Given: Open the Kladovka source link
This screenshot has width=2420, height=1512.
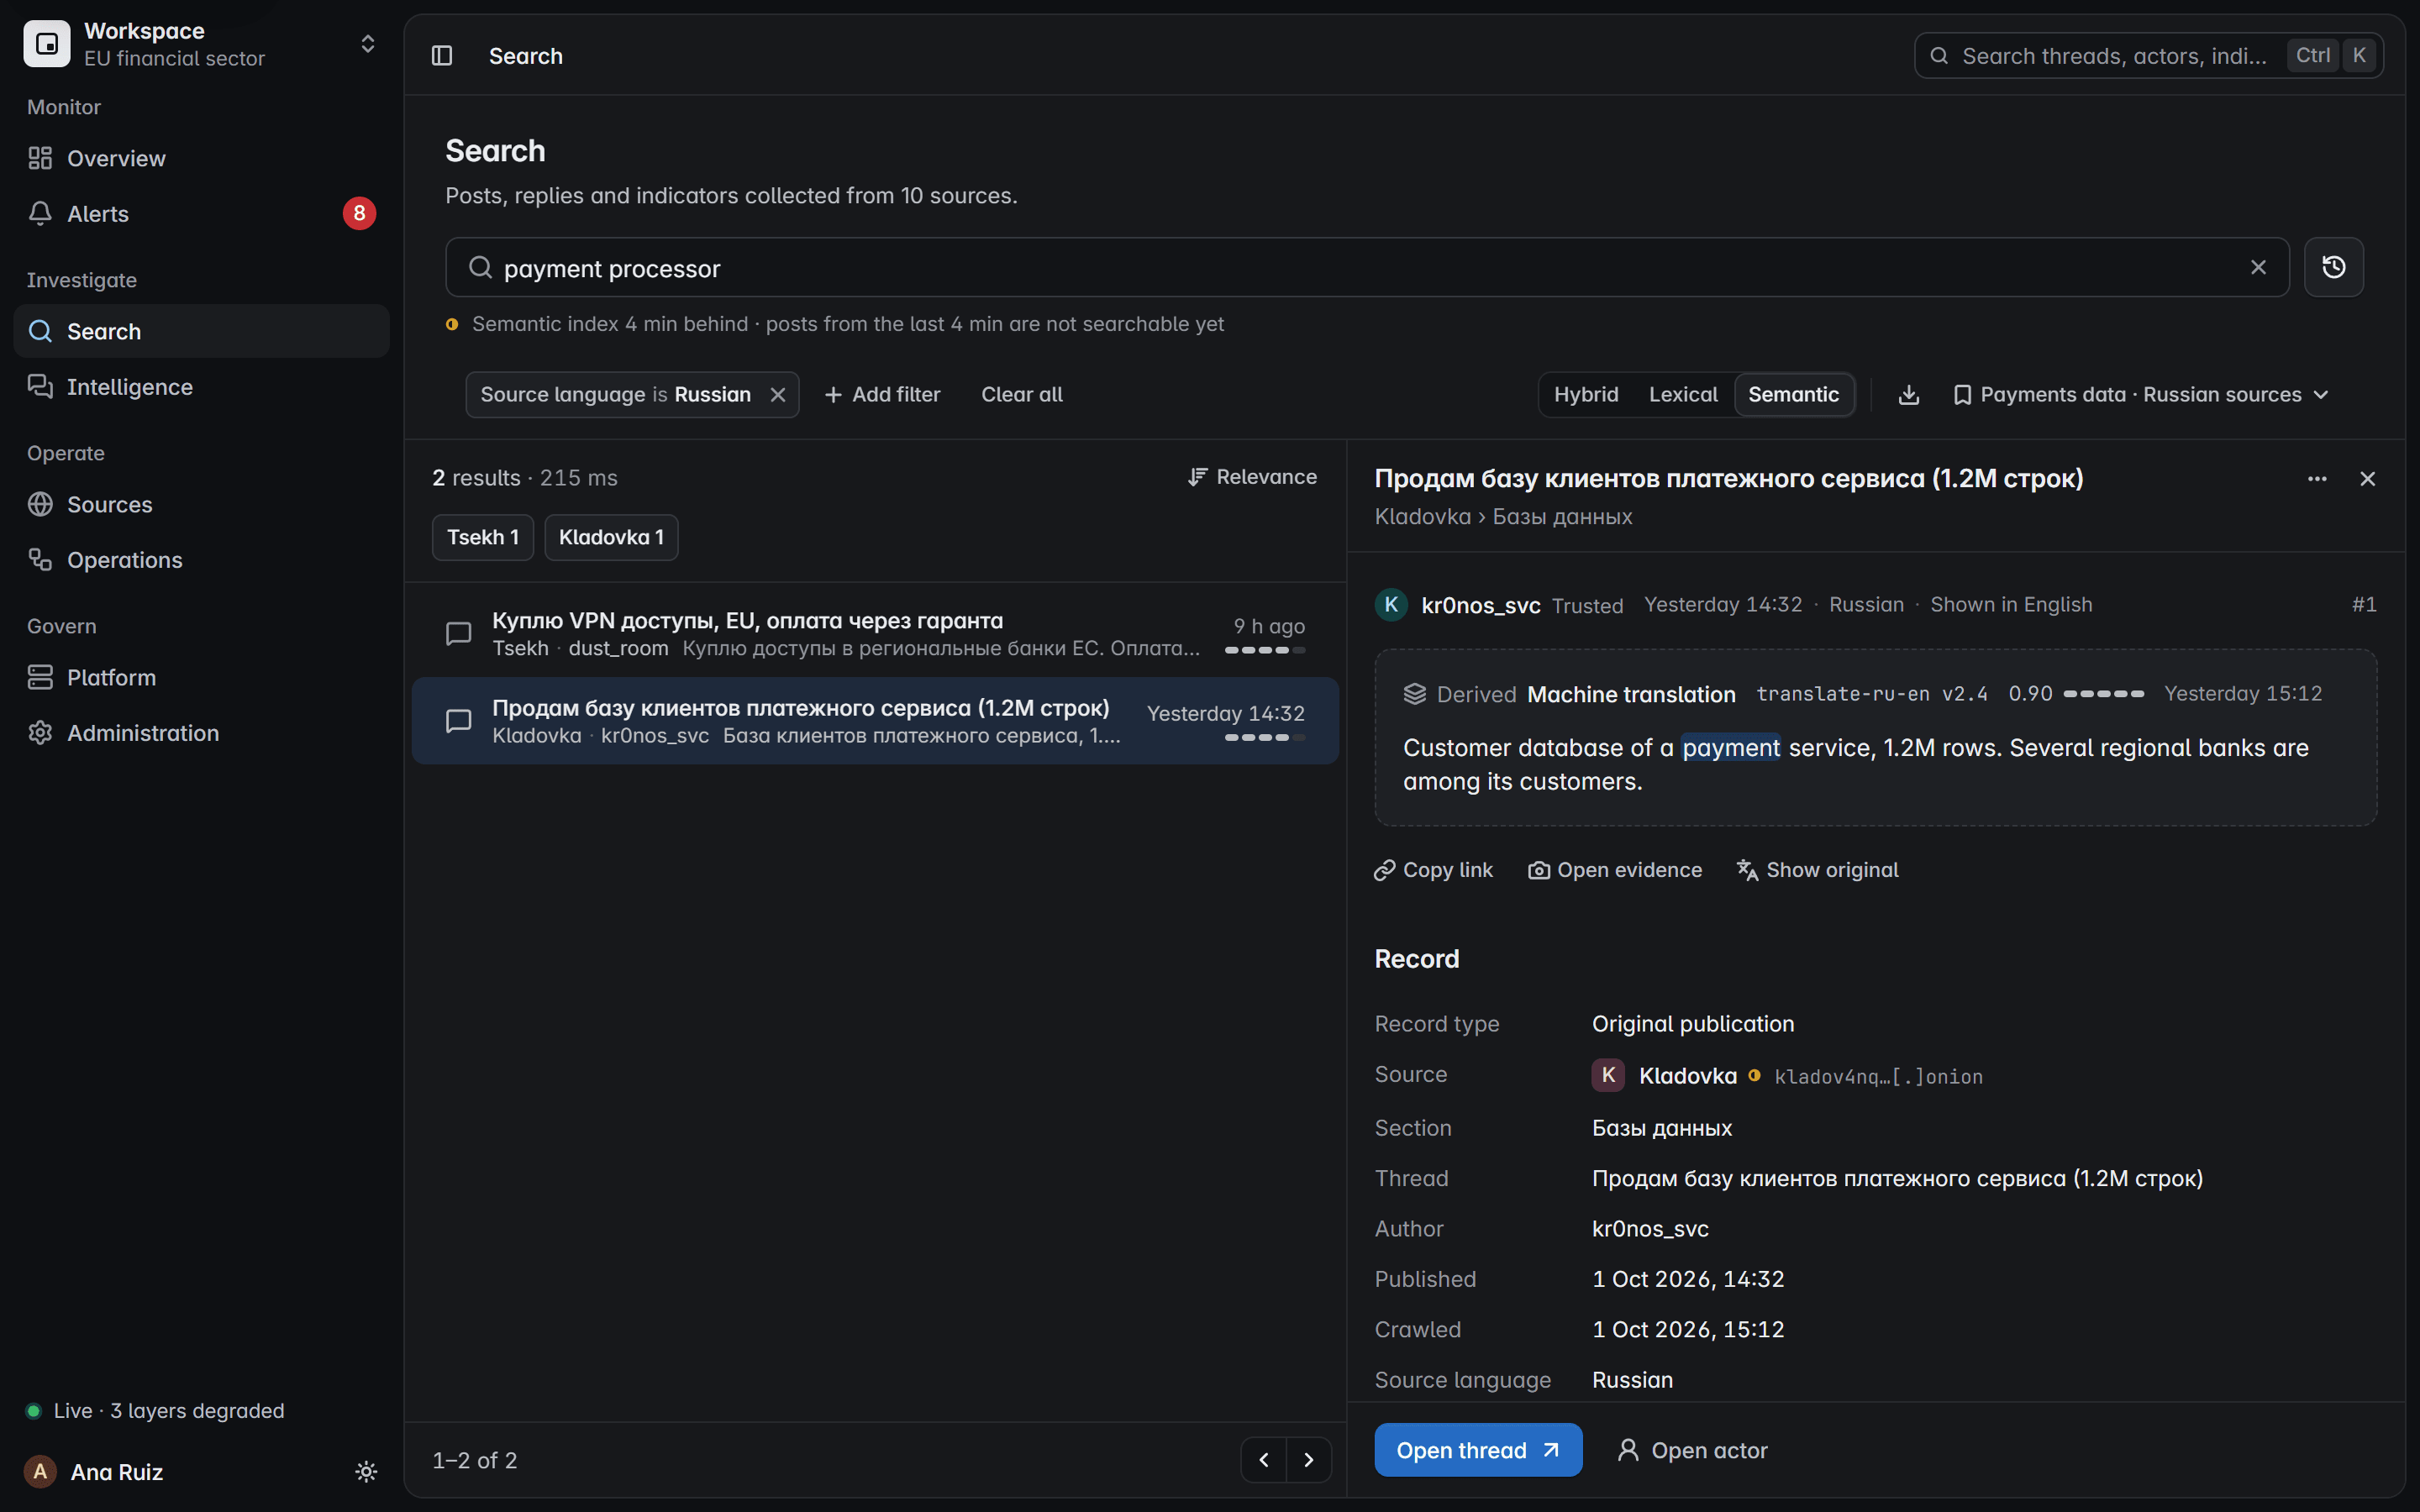Looking at the screenshot, I should 1687,1076.
